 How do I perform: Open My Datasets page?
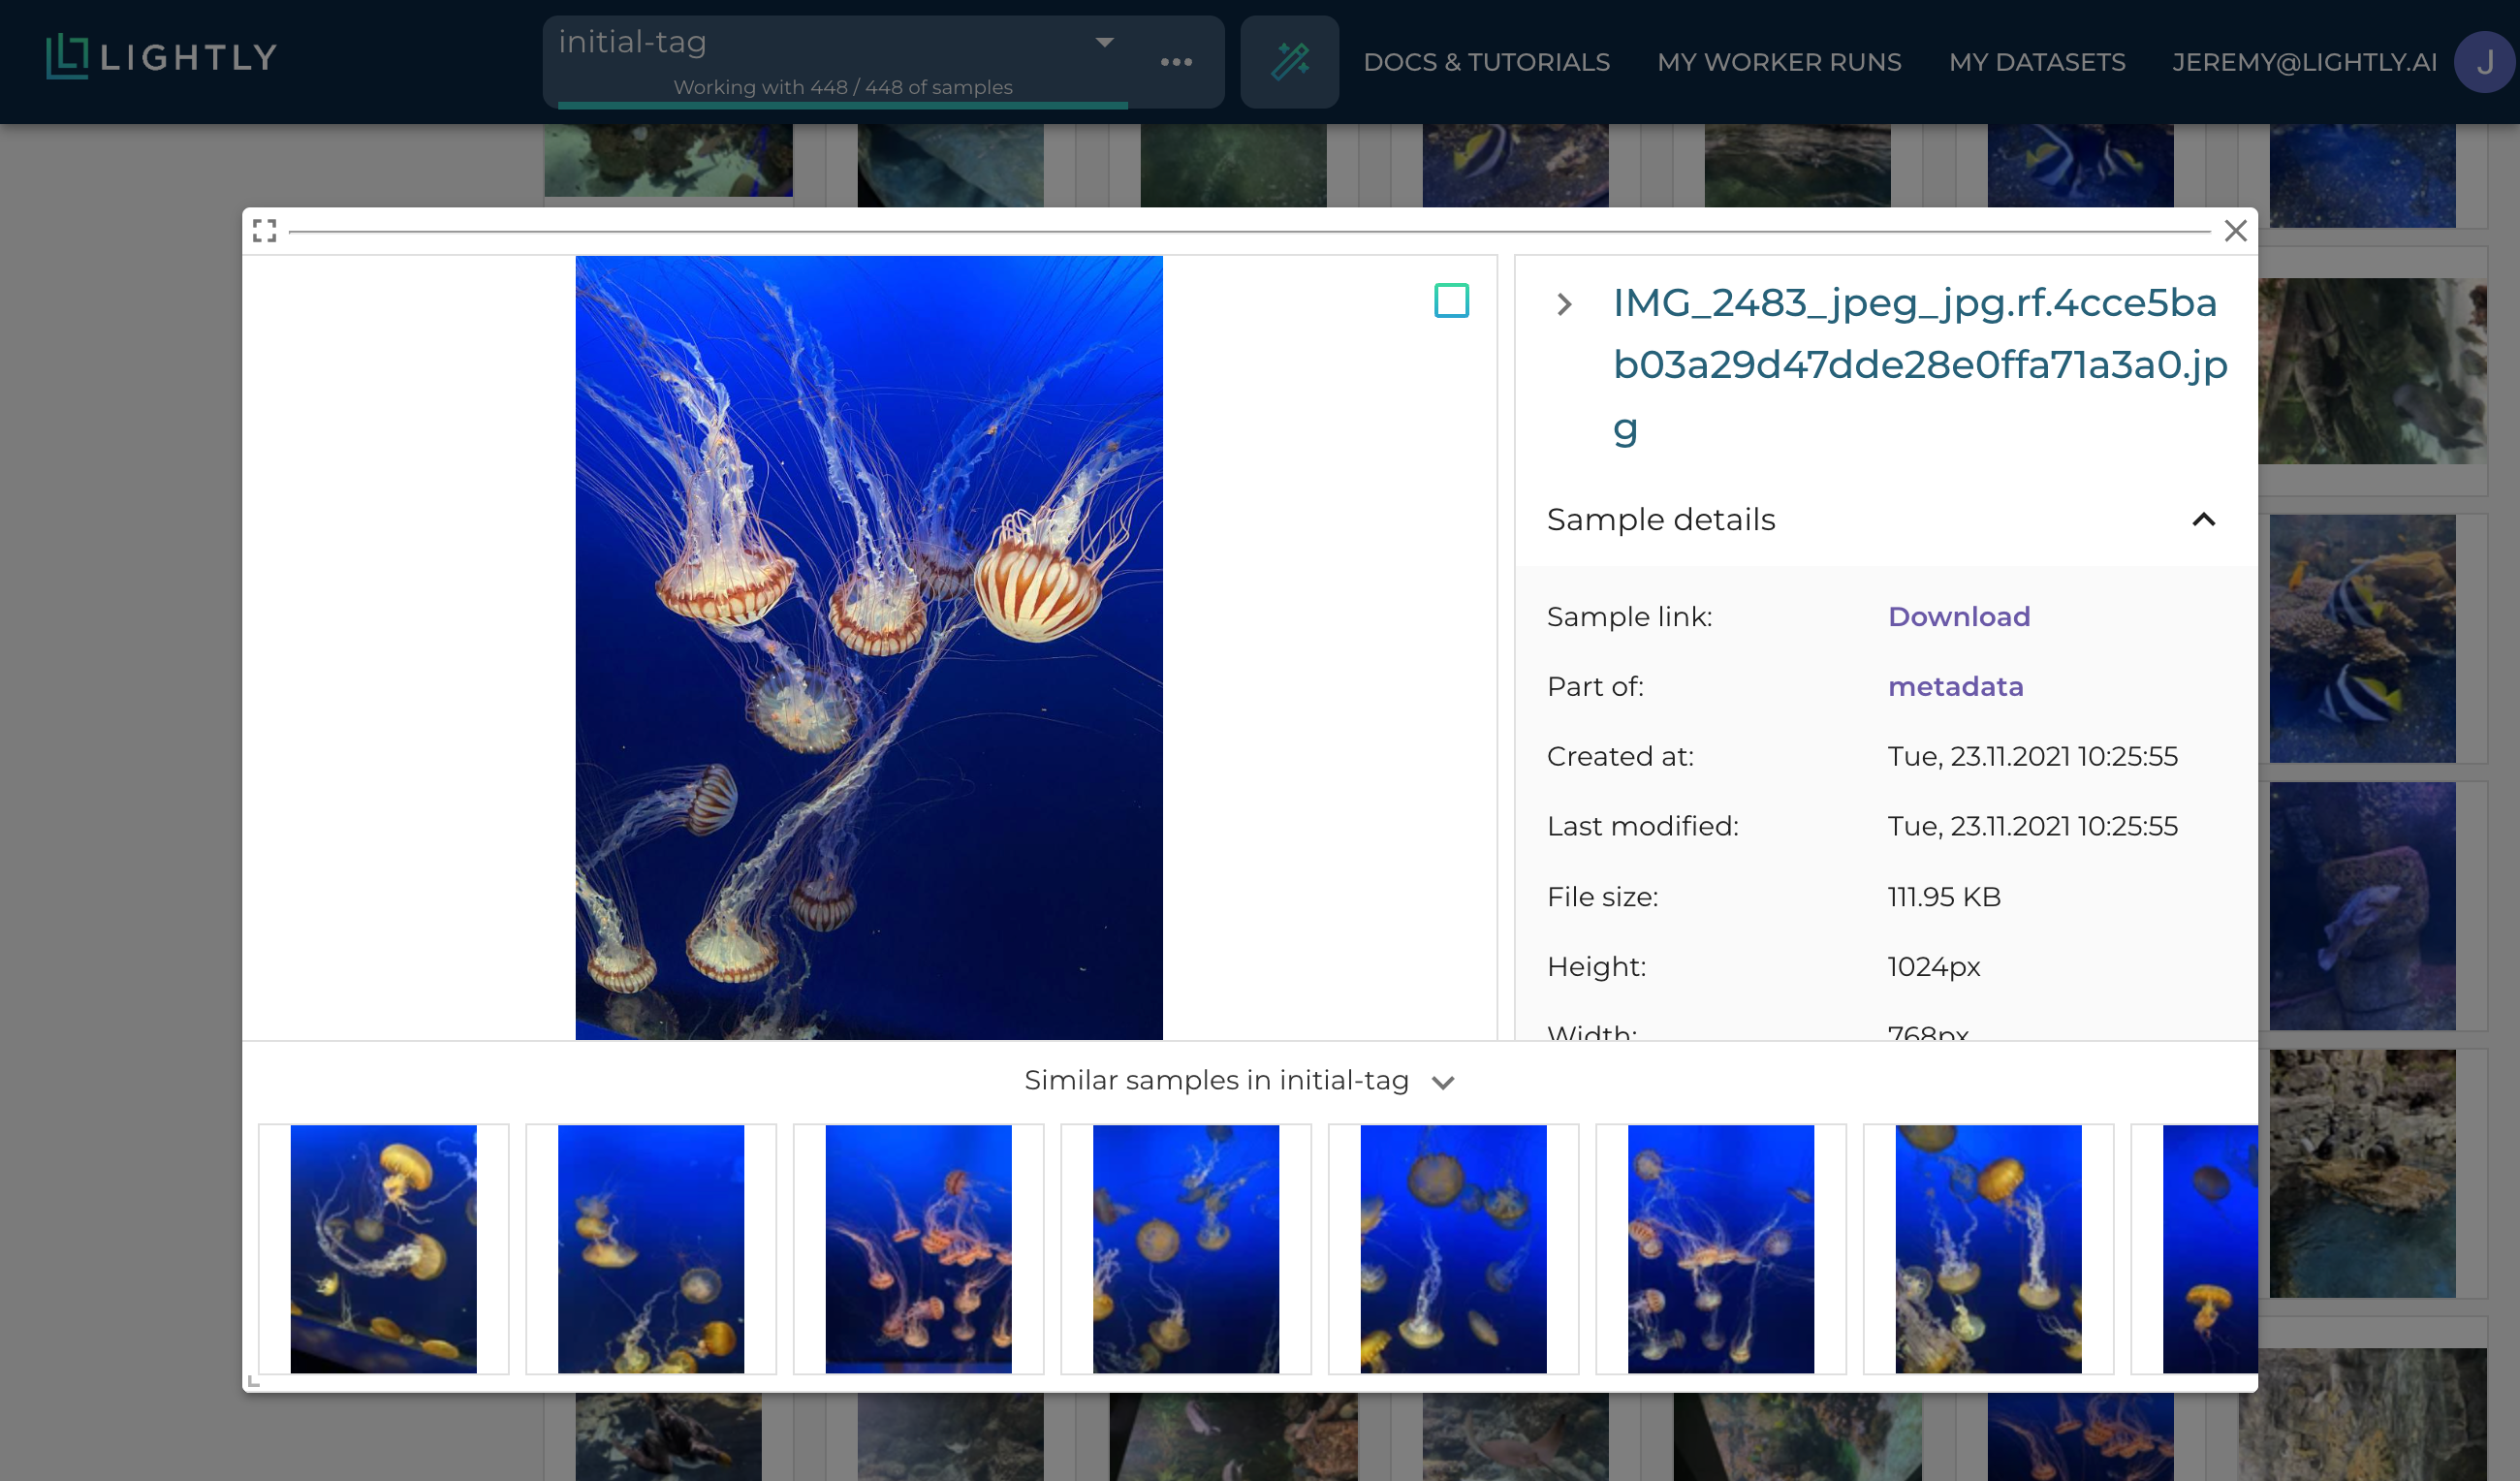2037,62
